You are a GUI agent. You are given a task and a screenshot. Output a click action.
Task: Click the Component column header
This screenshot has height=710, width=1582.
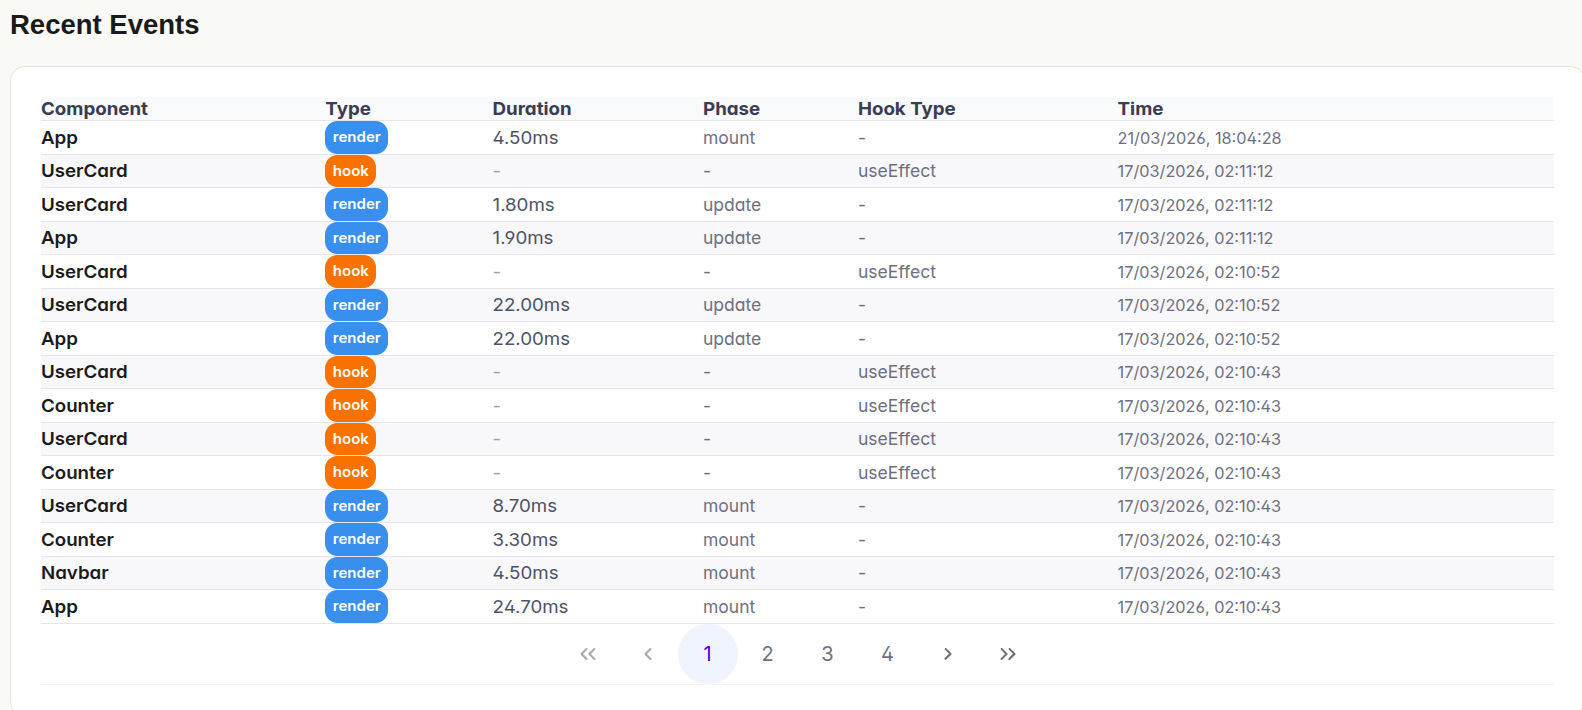pos(94,109)
